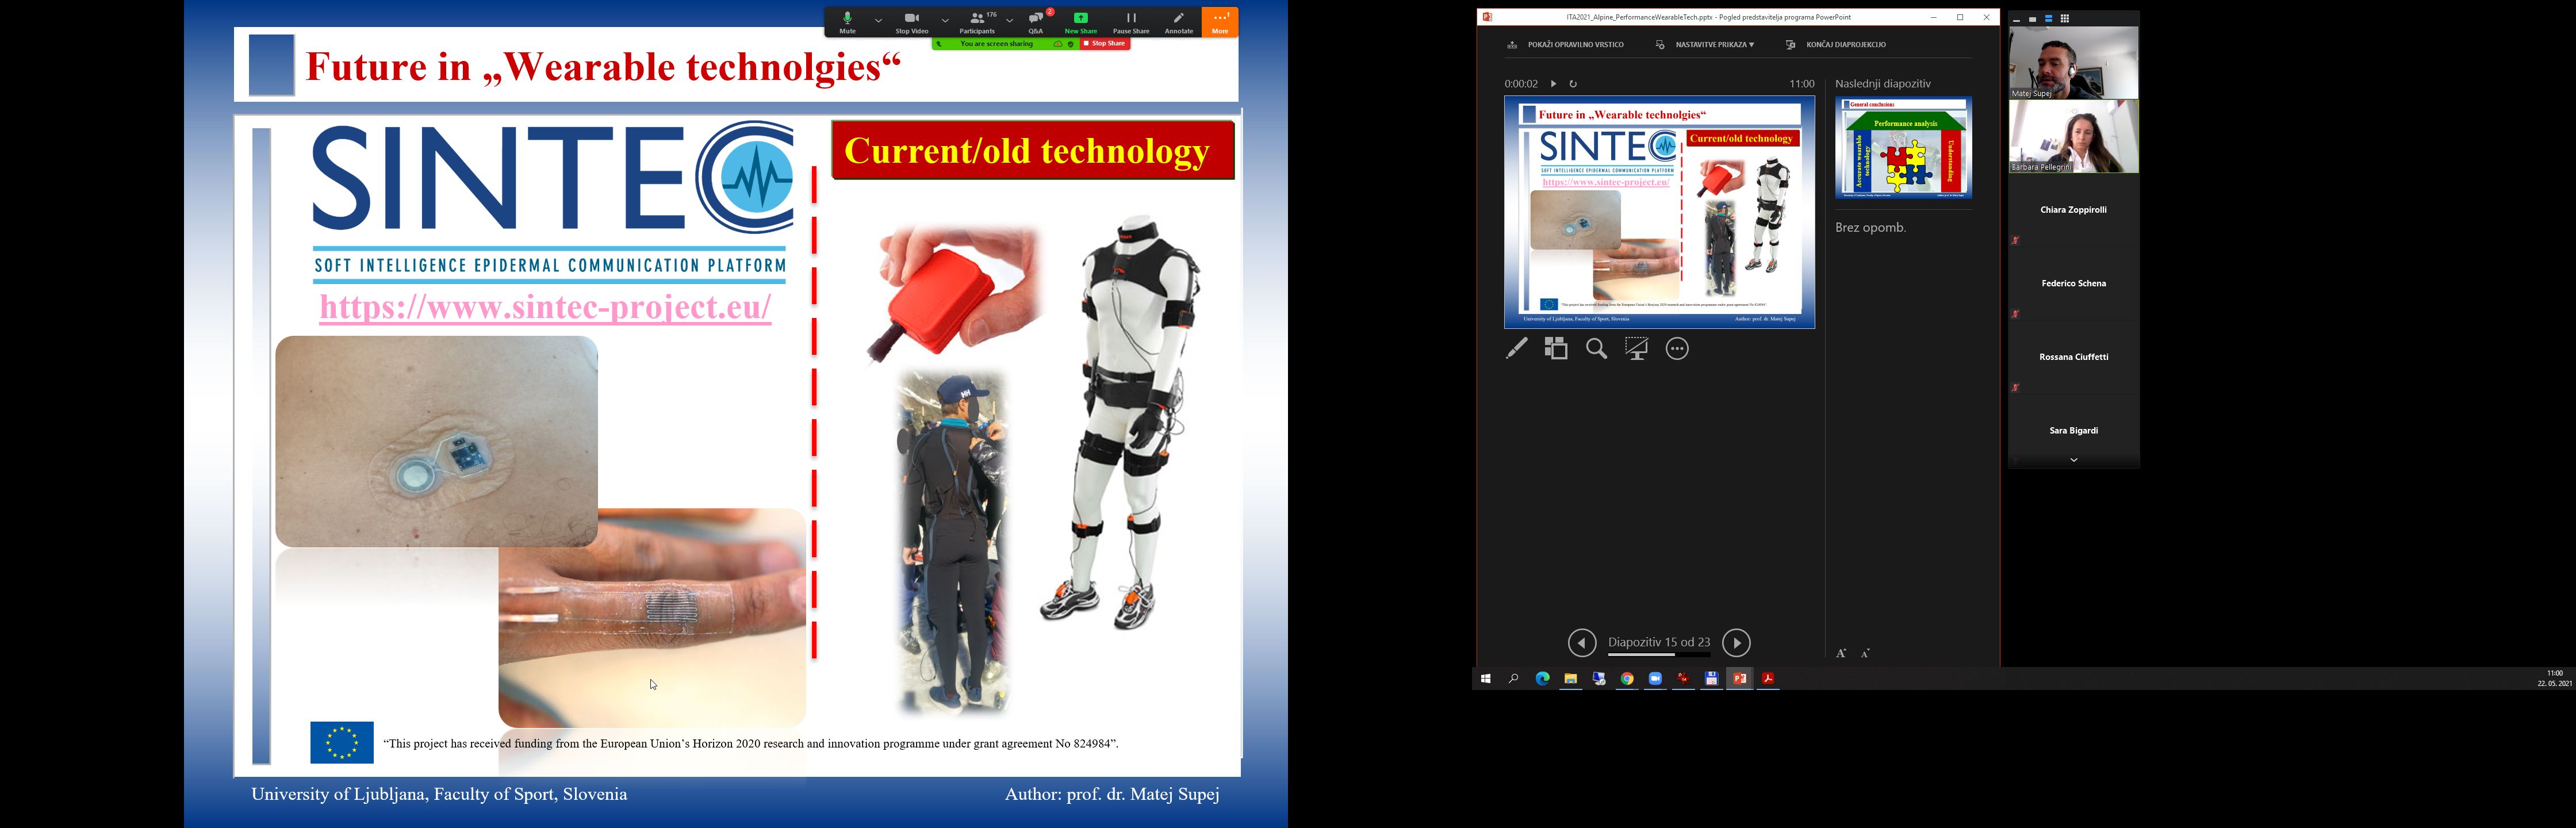Toggle black or unblack slideshow
2576x828 pixels.
coord(1637,348)
